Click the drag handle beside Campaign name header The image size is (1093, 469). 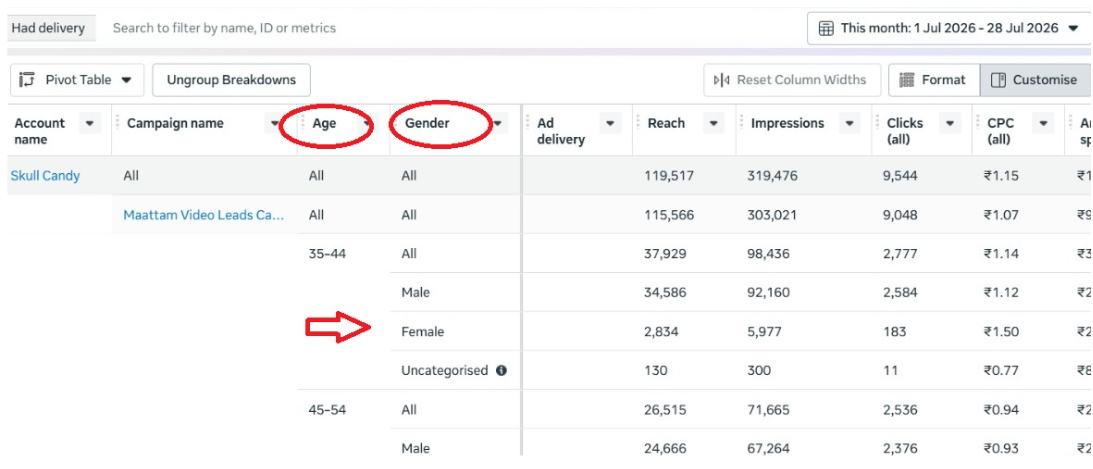pyautogui.click(x=117, y=123)
